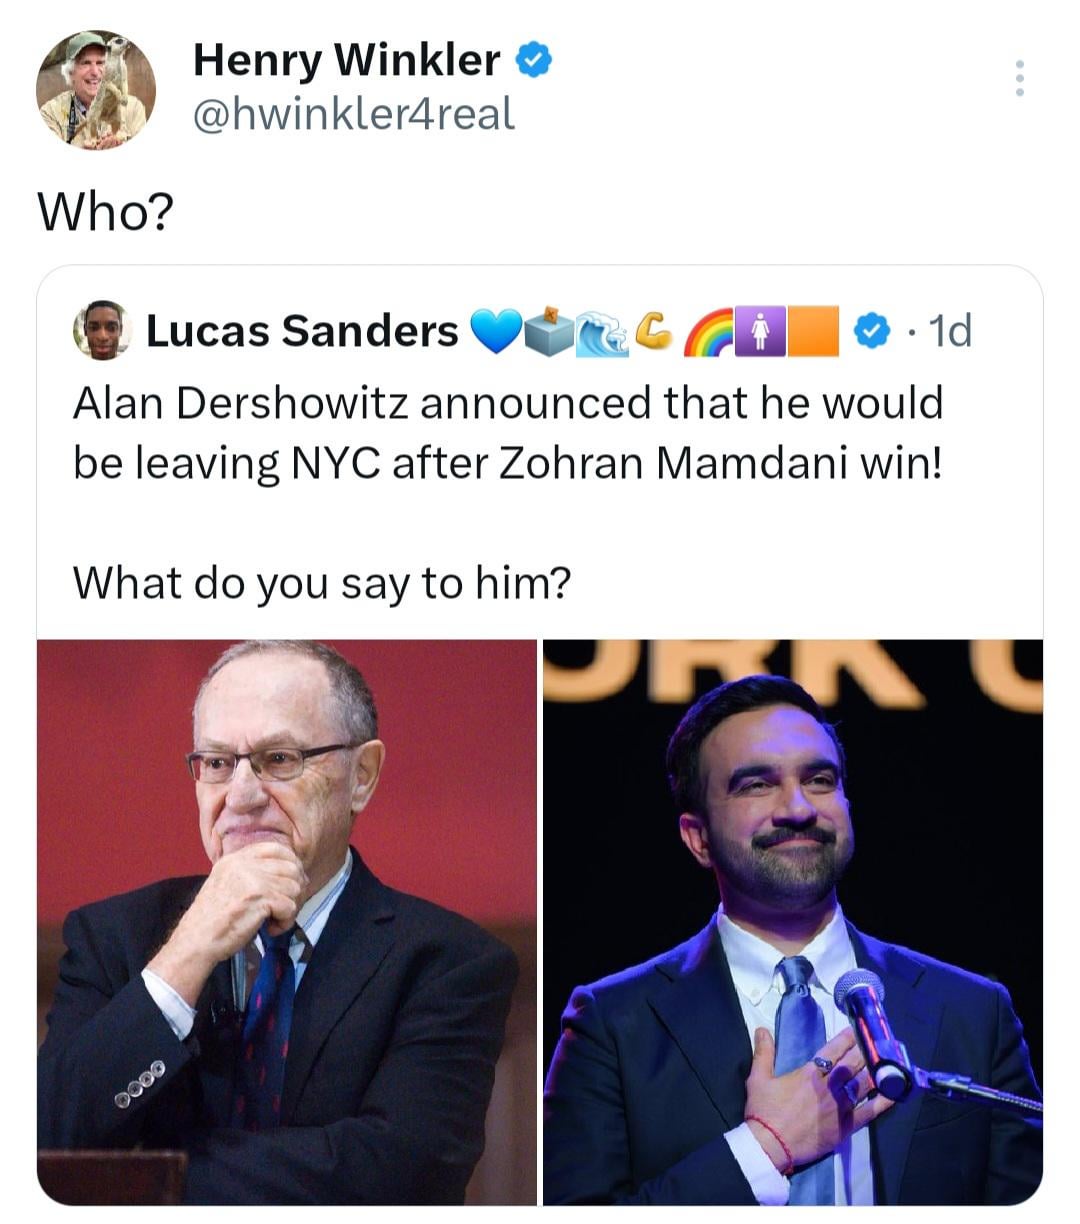Click the orange square emoji
The height and width of the screenshot is (1224, 1080).
pyautogui.click(x=813, y=332)
